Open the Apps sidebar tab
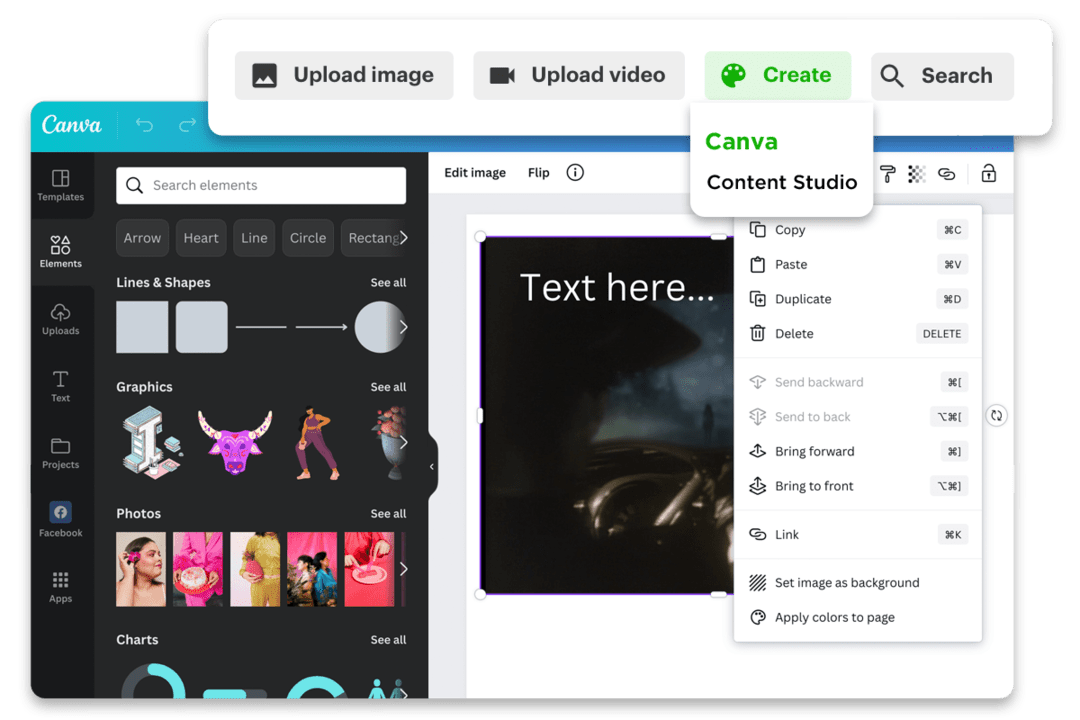1080x720 pixels. coord(61,587)
